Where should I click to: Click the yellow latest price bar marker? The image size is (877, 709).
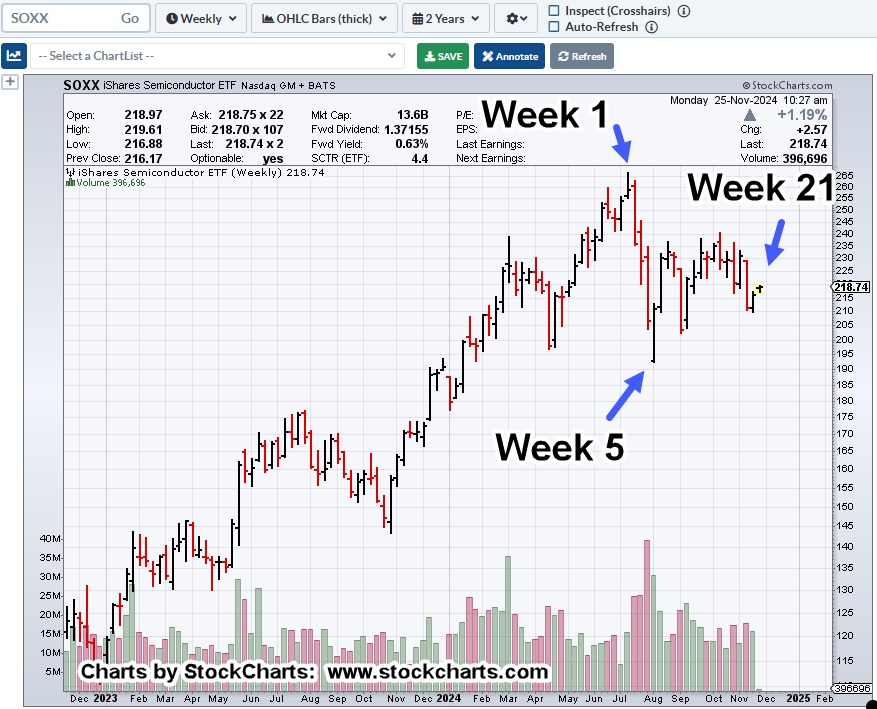tap(760, 288)
